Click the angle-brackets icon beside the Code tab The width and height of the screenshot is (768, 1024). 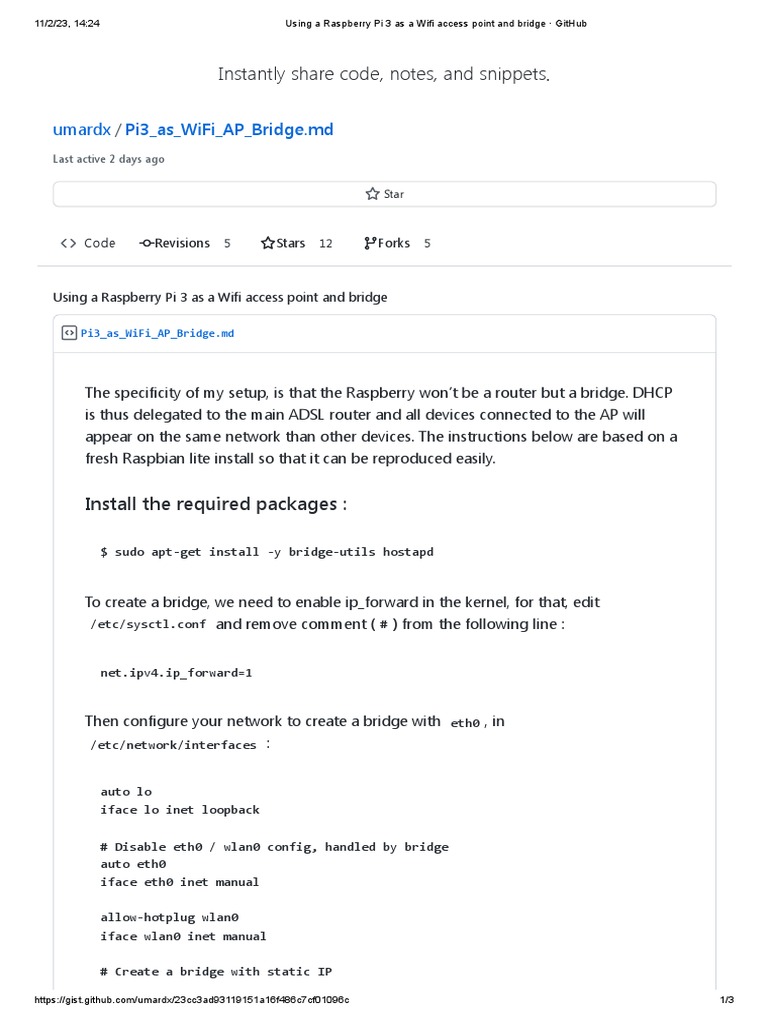[68, 243]
